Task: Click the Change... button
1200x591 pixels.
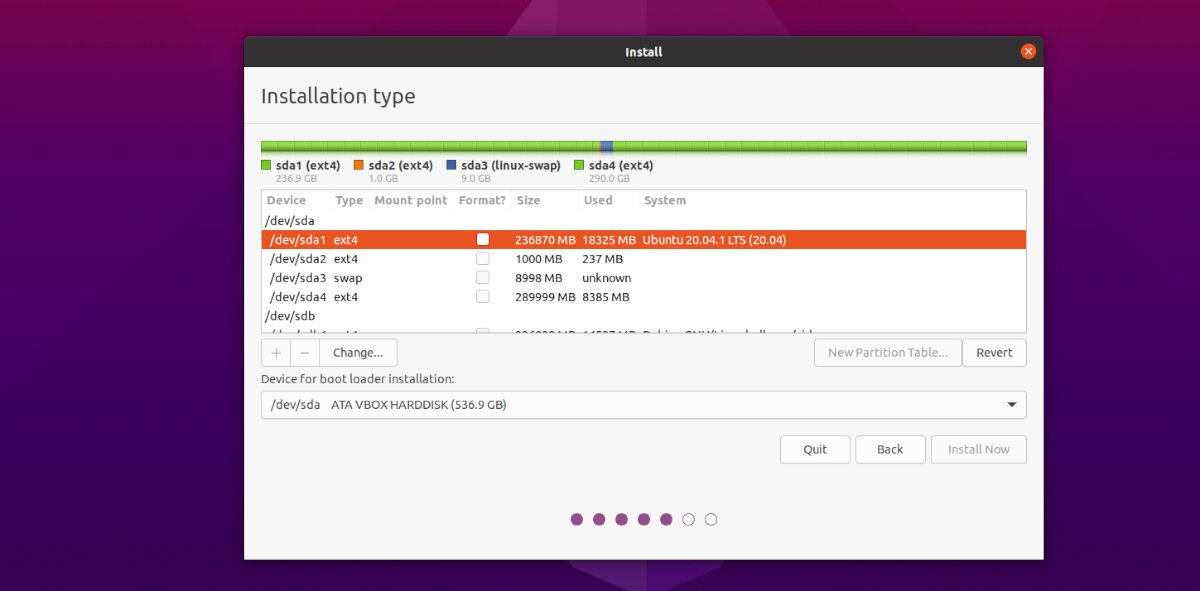Action: pos(358,352)
